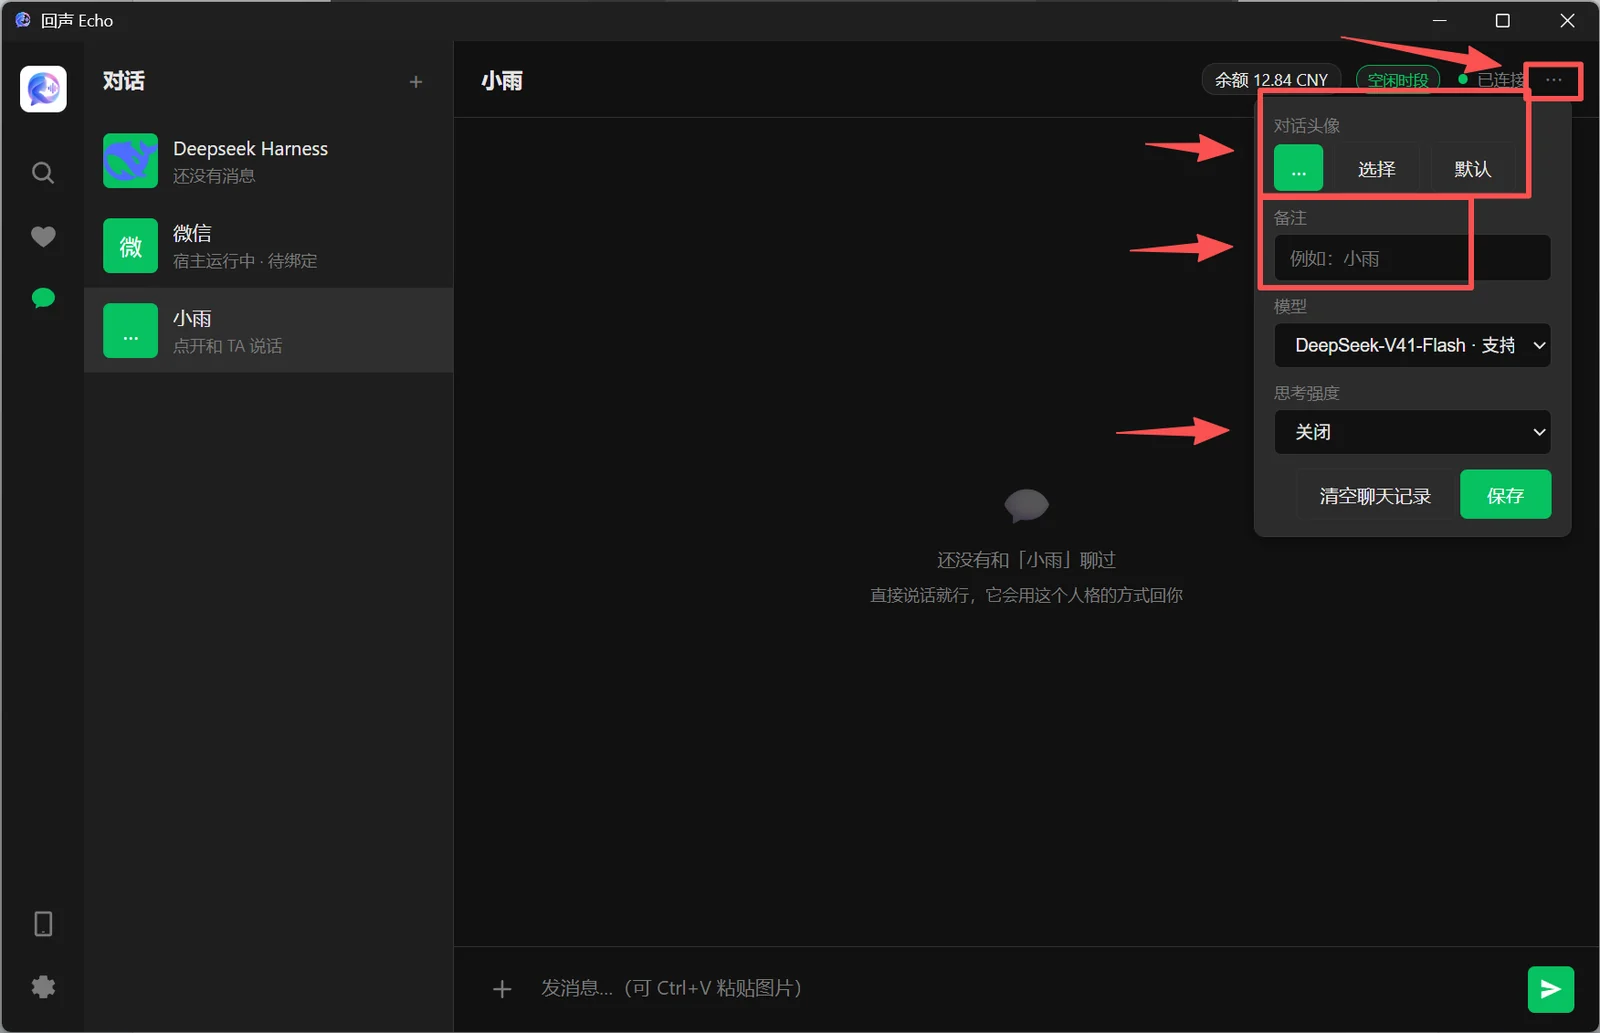Click the 对话 panel heading

pos(124,81)
